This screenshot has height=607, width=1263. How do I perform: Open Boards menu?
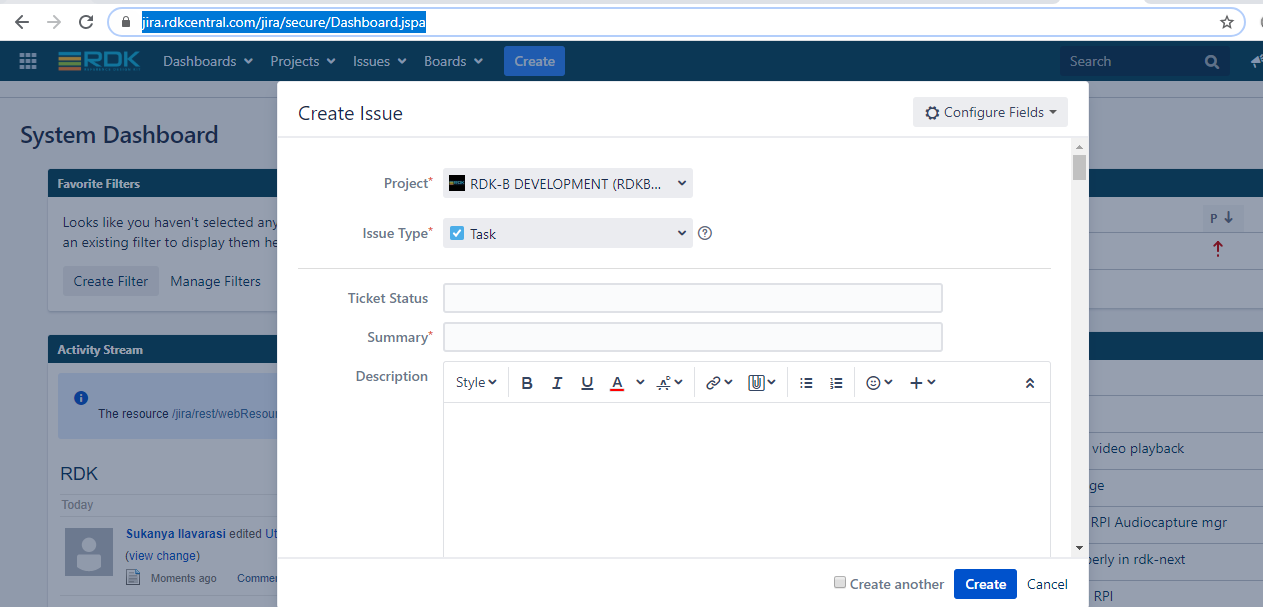[454, 61]
